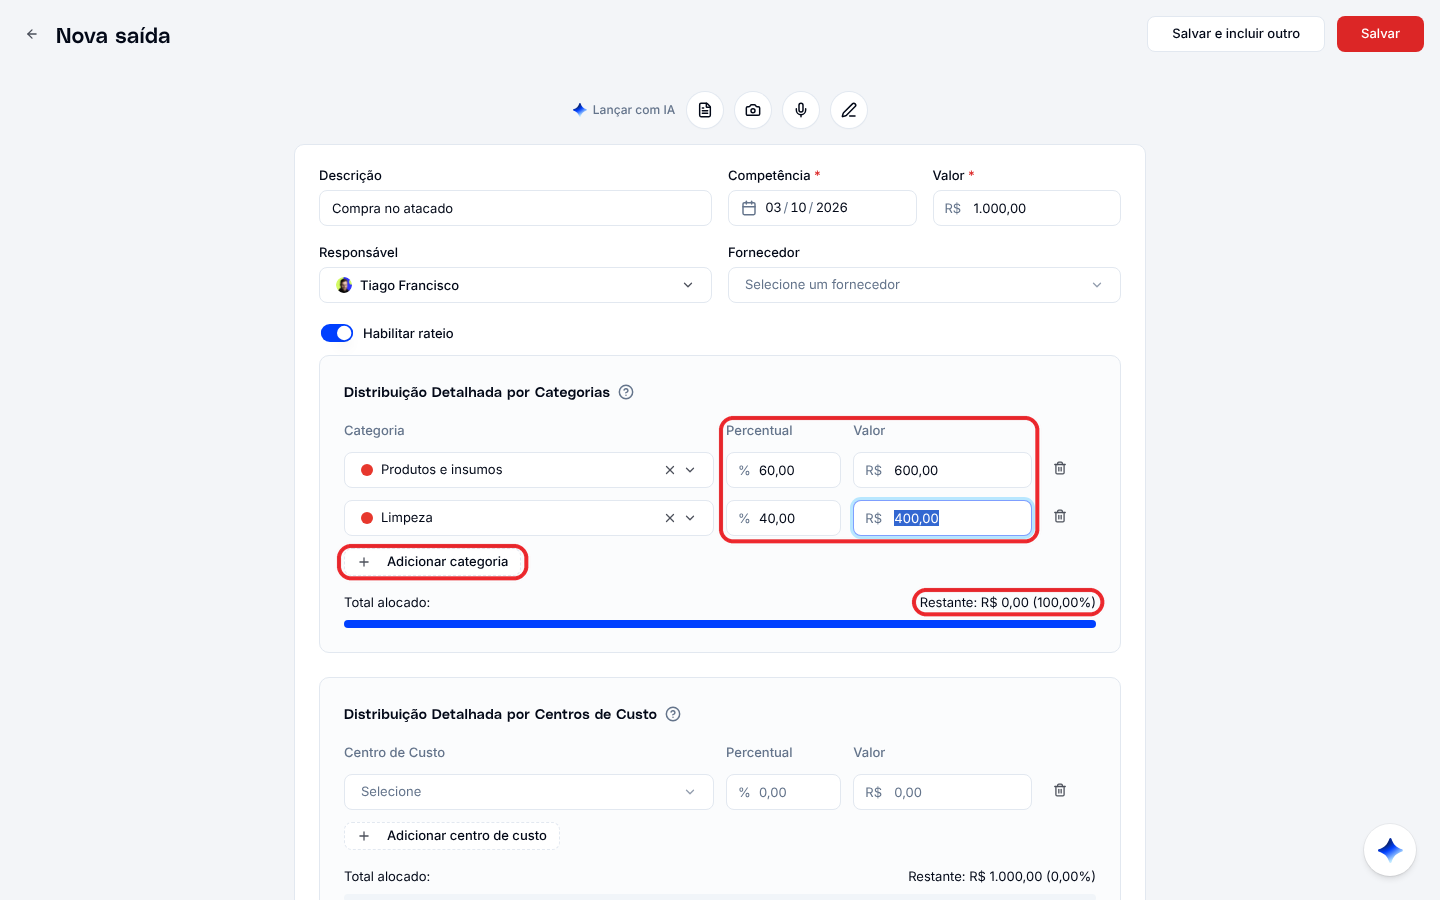Image resolution: width=1440 pixels, height=900 pixels.
Task: Click the blue sparkle icon beside Lançar com IA
Action: point(579,110)
